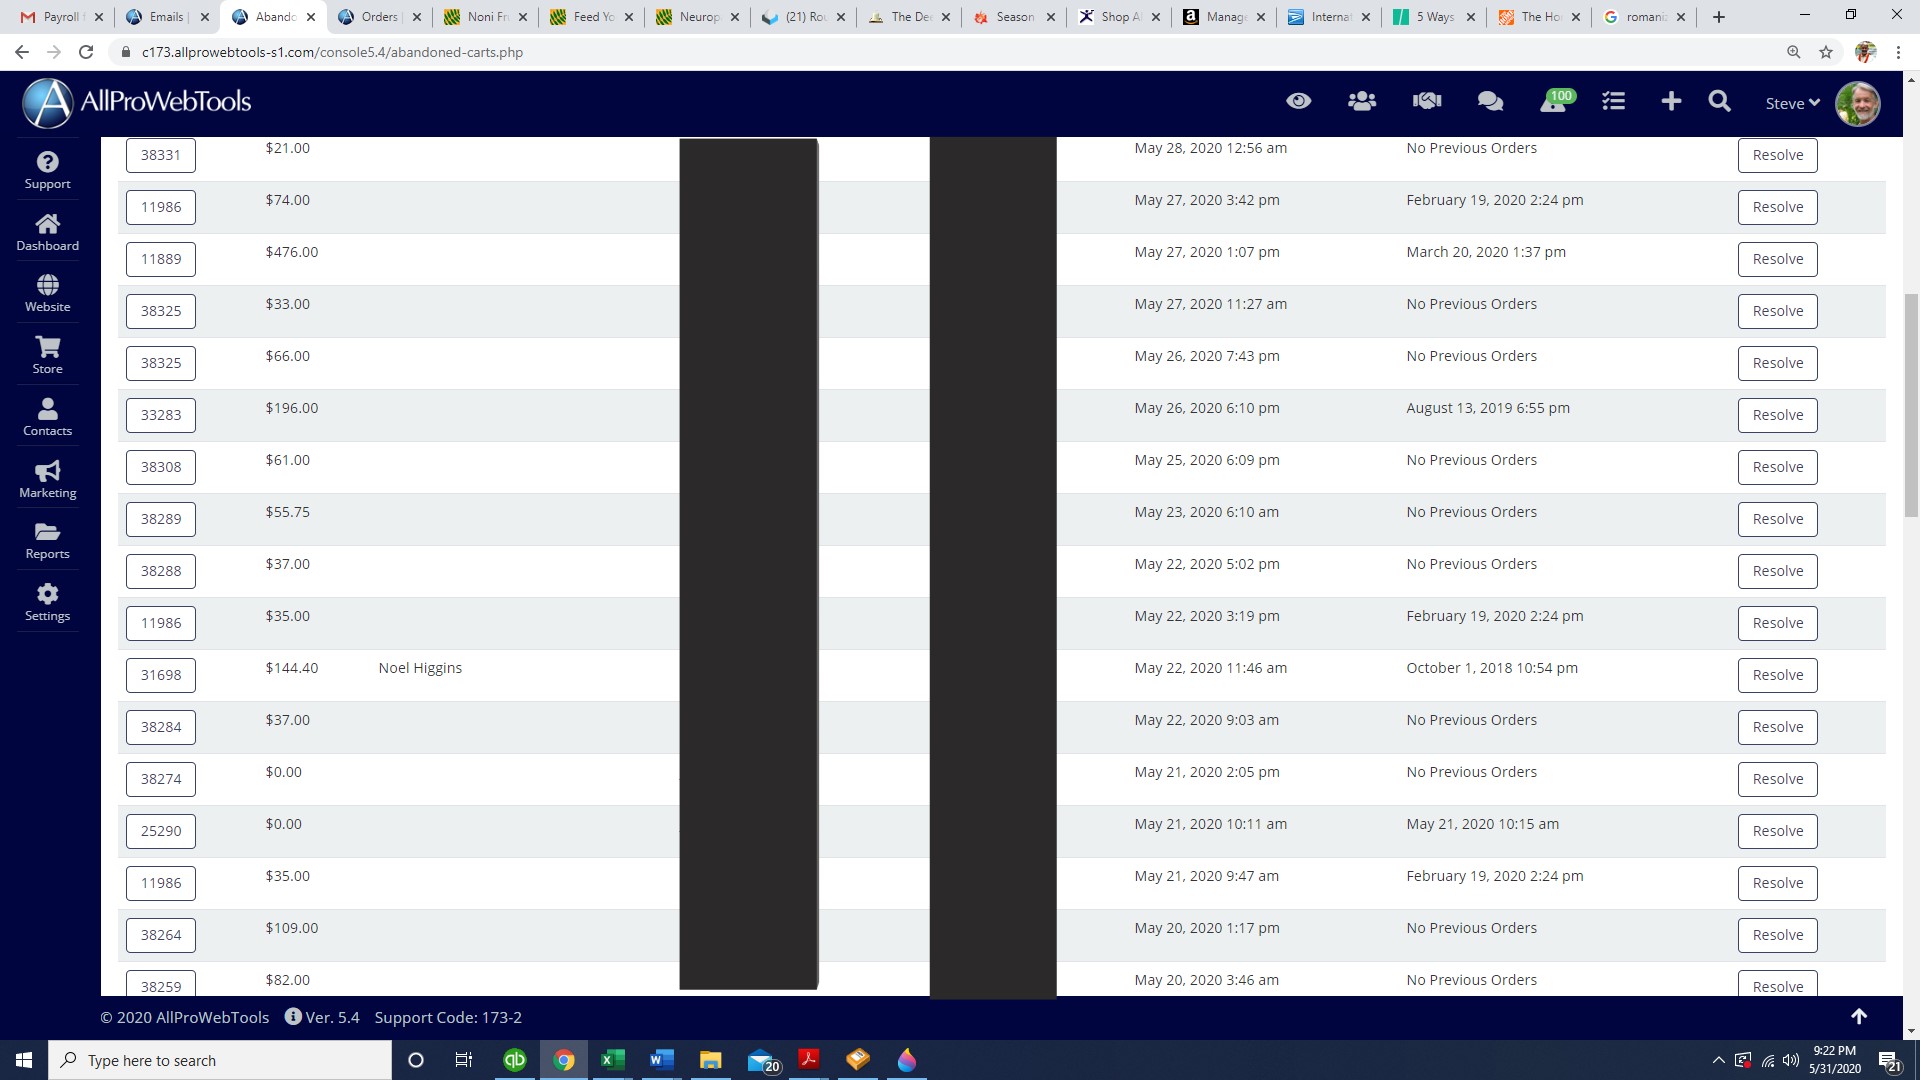This screenshot has width=1920, height=1080.
Task: Close the Abando browser tab
Action: [311, 17]
